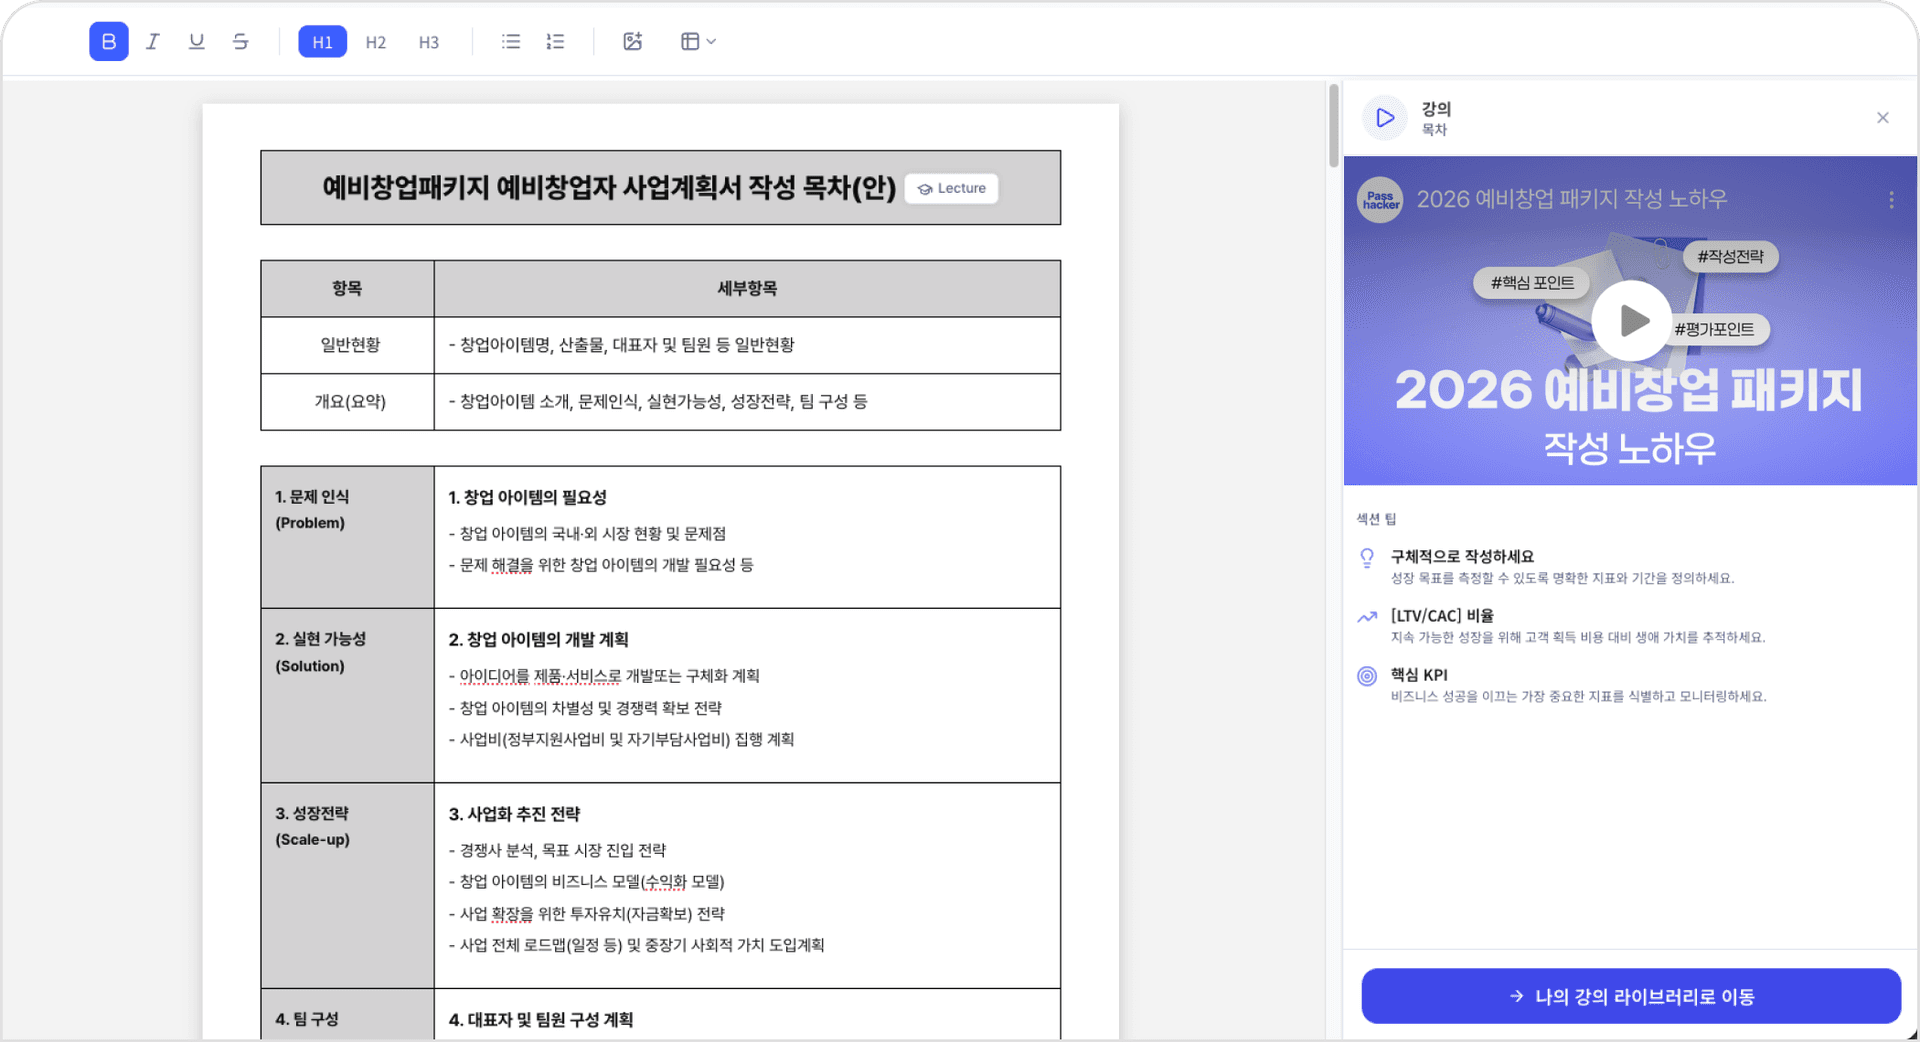Toggle underline formatting
The height and width of the screenshot is (1042, 1920).
pos(196,41)
